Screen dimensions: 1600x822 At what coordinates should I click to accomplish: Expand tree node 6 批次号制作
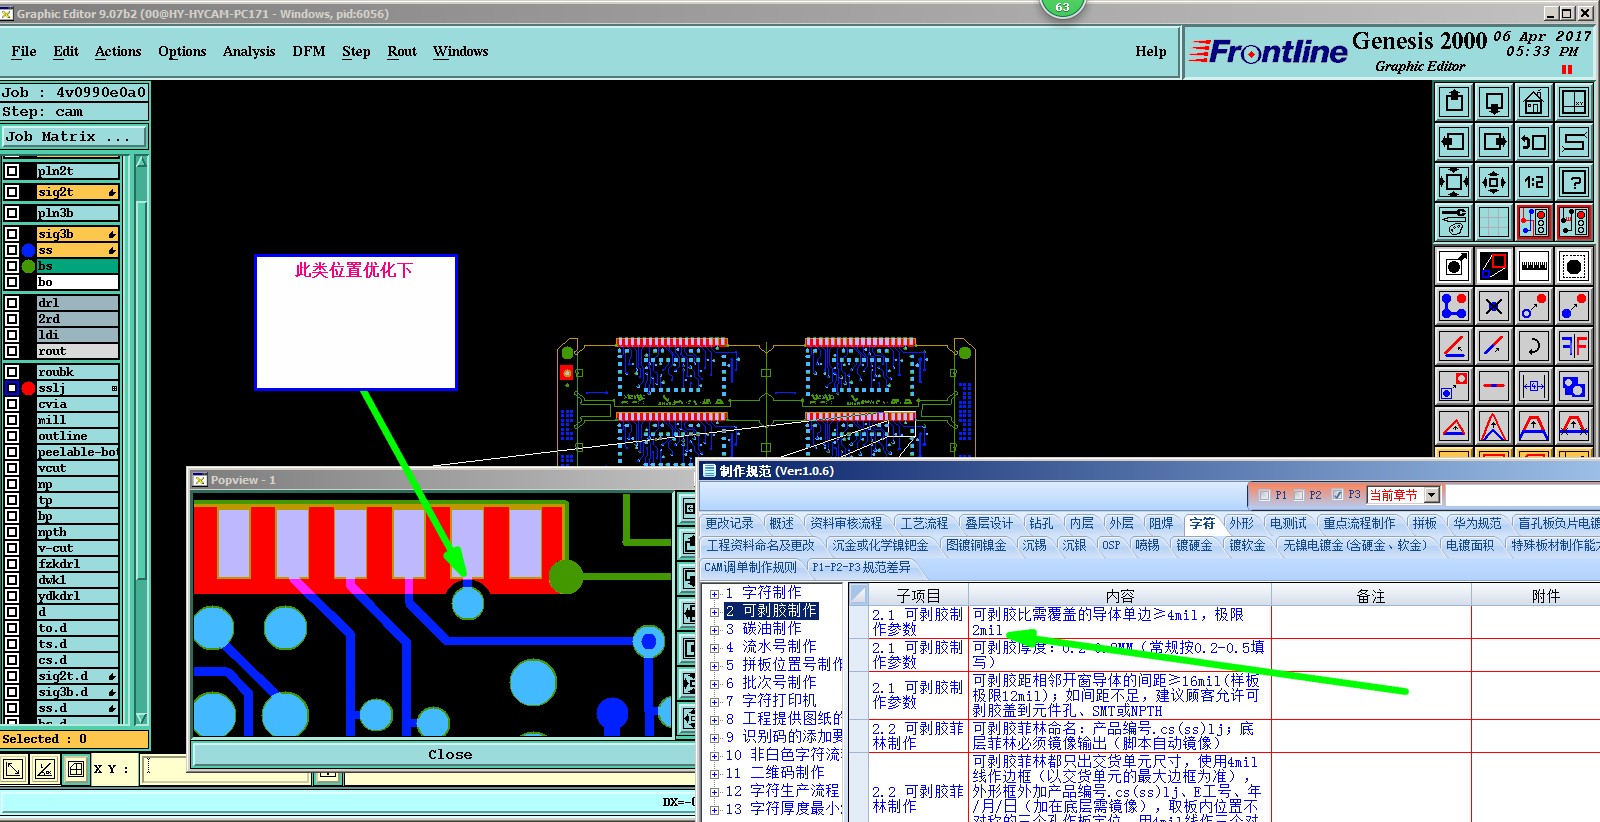pyautogui.click(x=714, y=684)
